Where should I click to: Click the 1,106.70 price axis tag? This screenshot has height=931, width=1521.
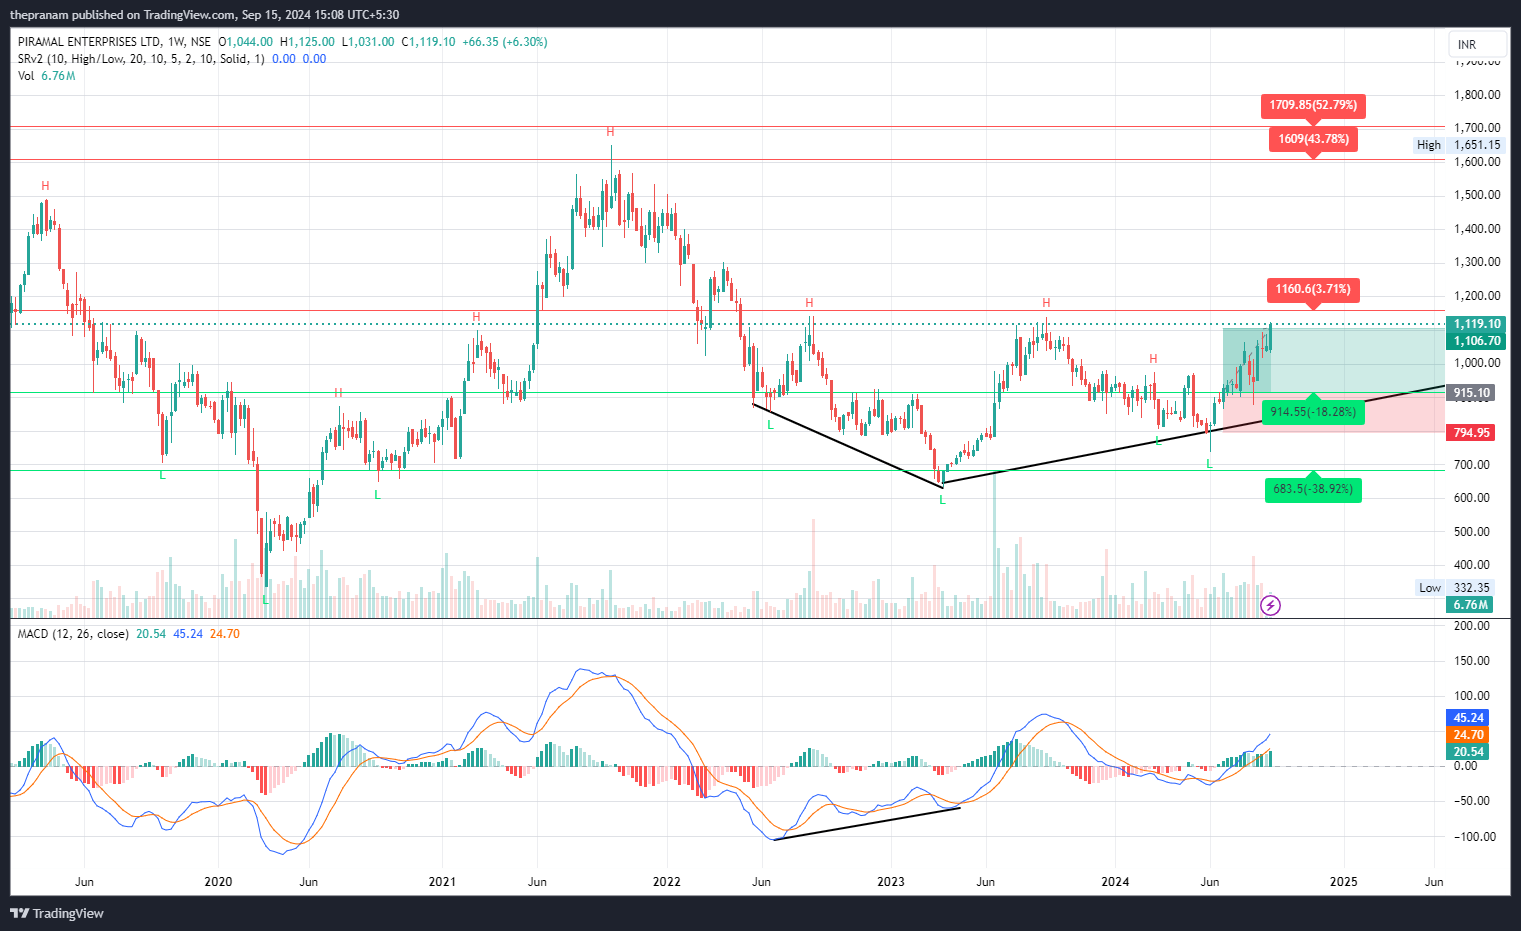pos(1477,341)
